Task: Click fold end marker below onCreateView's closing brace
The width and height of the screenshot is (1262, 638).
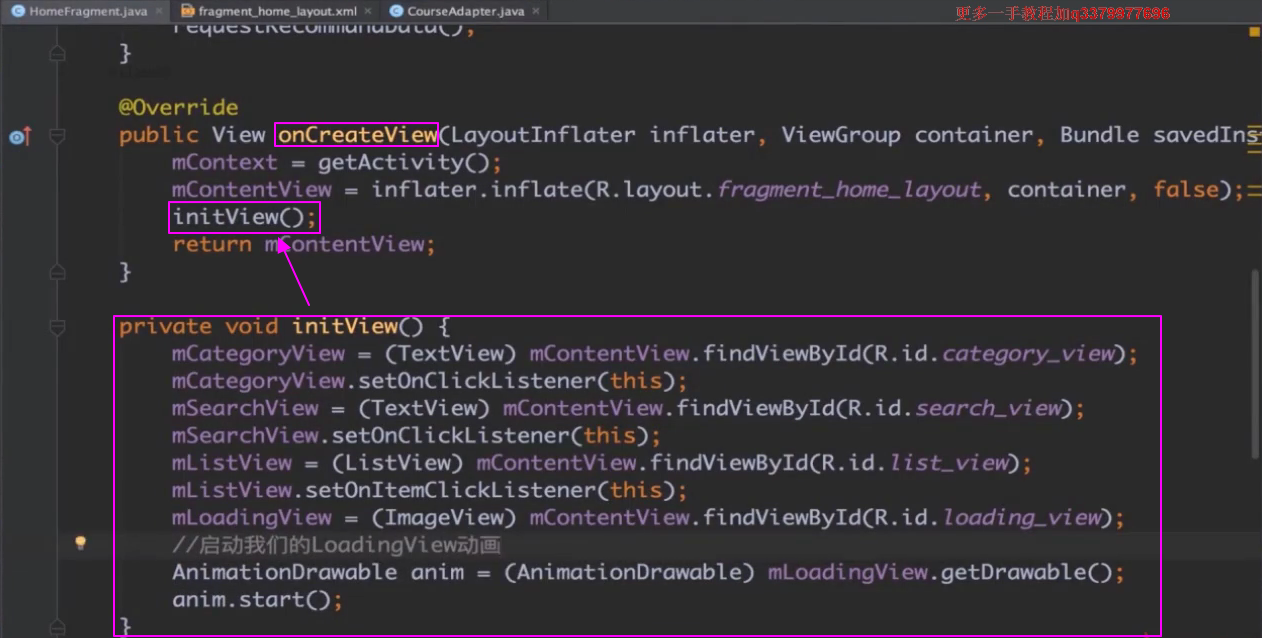Action: coord(57,271)
